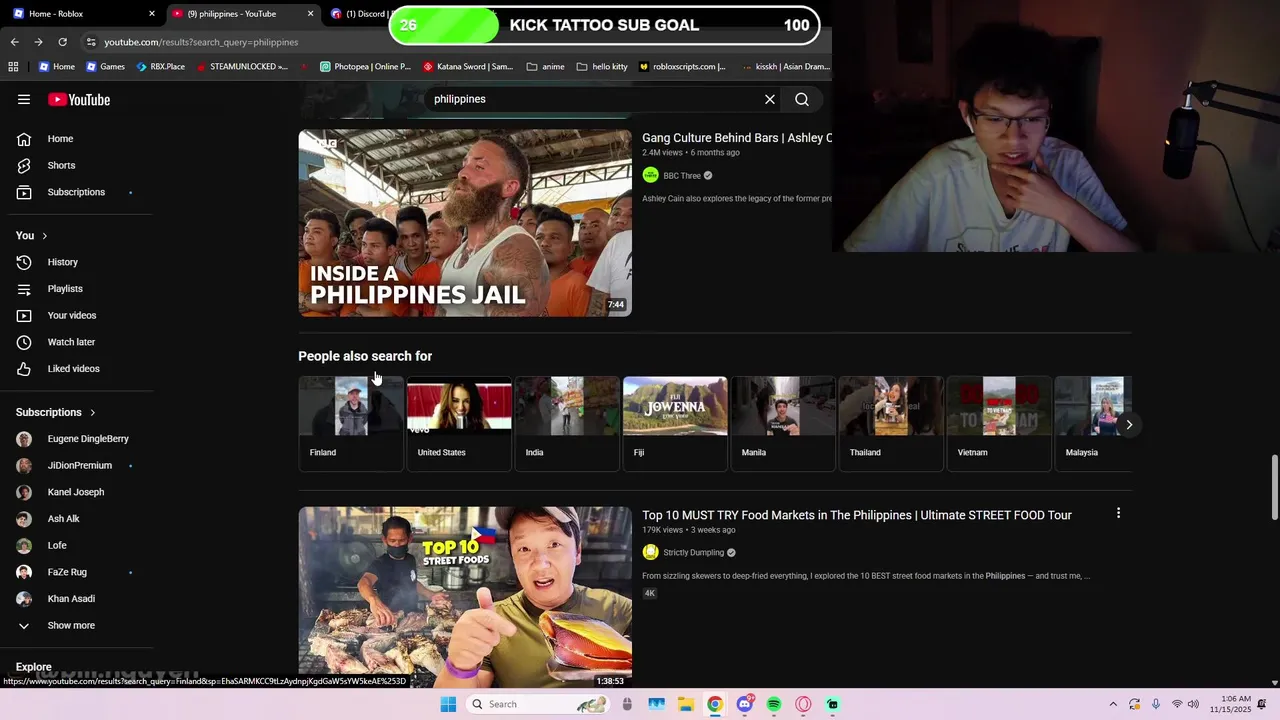This screenshot has width=1280, height=720.
Task: Open the Windows Start menu
Action: tap(449, 704)
